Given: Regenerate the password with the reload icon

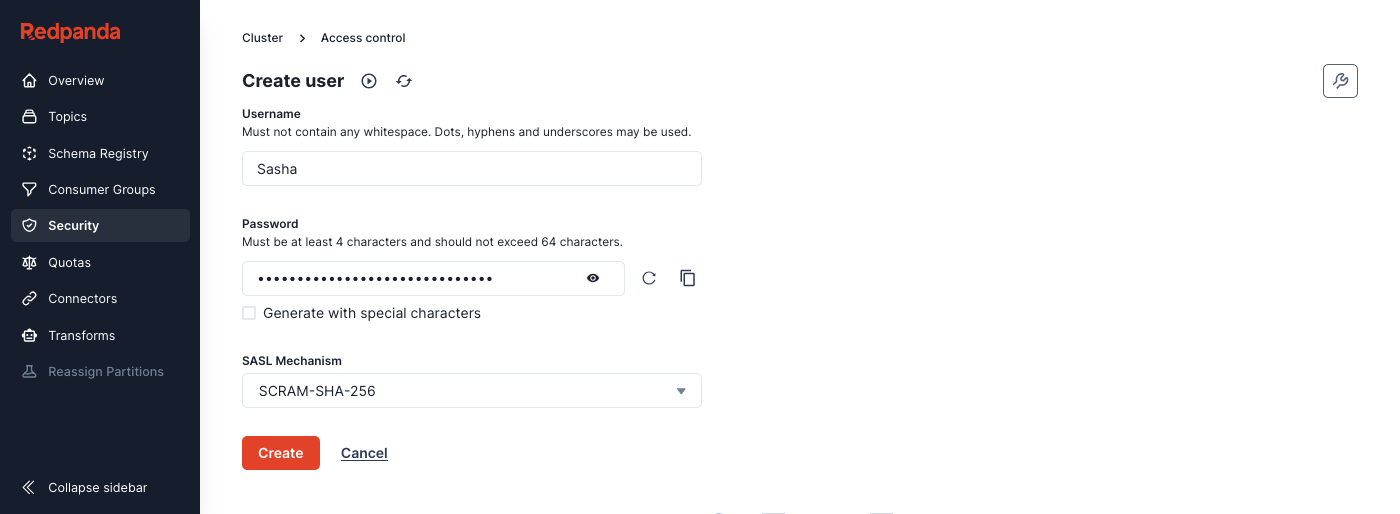Looking at the screenshot, I should click(649, 279).
